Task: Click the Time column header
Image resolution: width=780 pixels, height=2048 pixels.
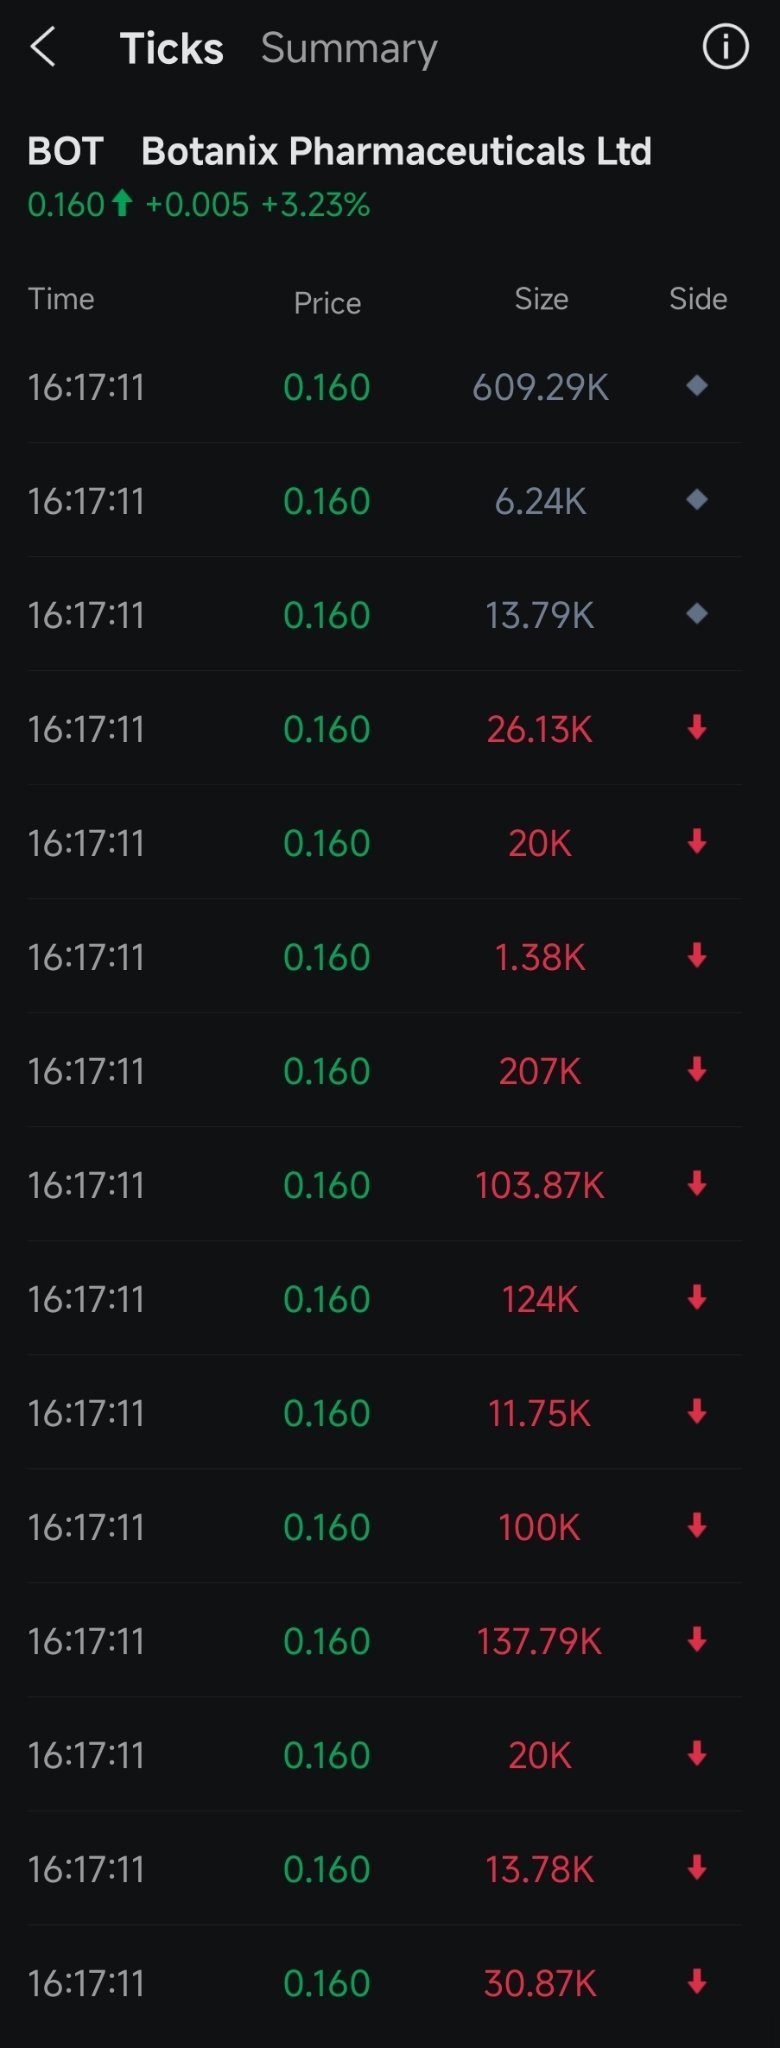Action: pos(61,299)
